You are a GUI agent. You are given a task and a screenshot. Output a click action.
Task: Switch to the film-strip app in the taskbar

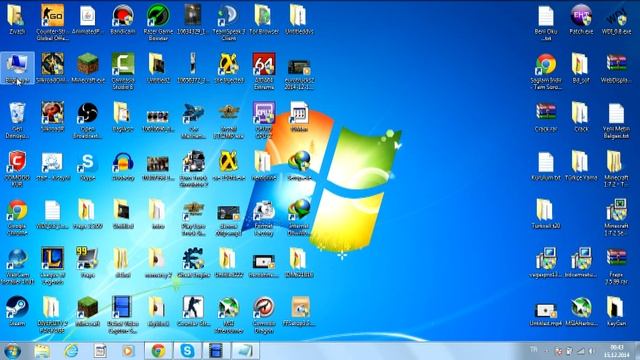click(216, 351)
